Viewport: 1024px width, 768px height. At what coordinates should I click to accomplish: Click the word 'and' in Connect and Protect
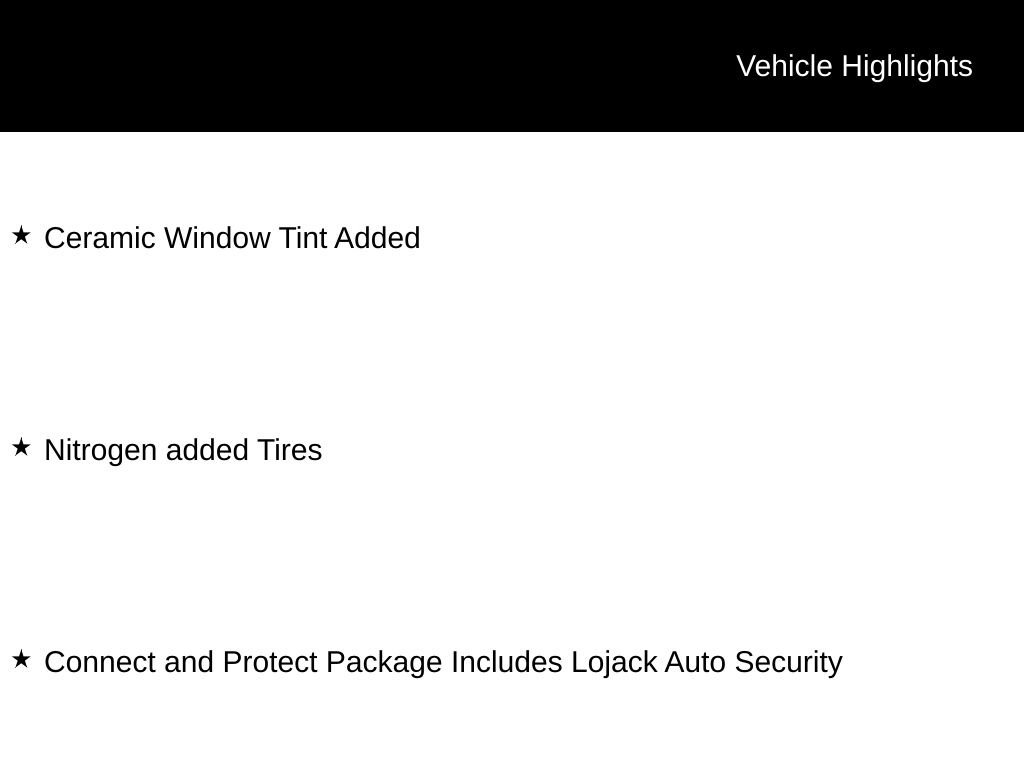[189, 662]
